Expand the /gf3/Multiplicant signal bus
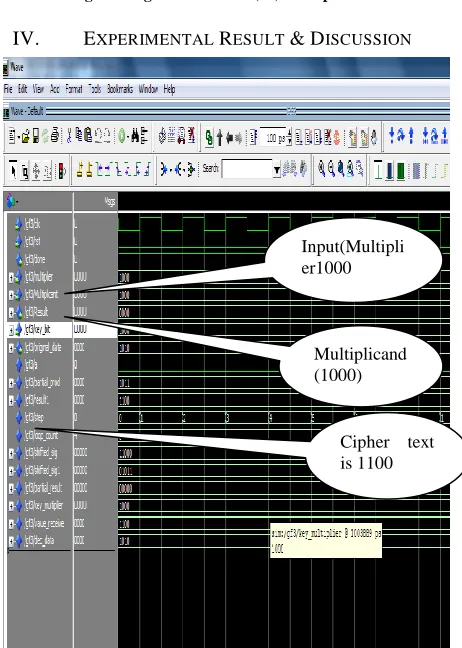462x648 pixels. coord(12,295)
